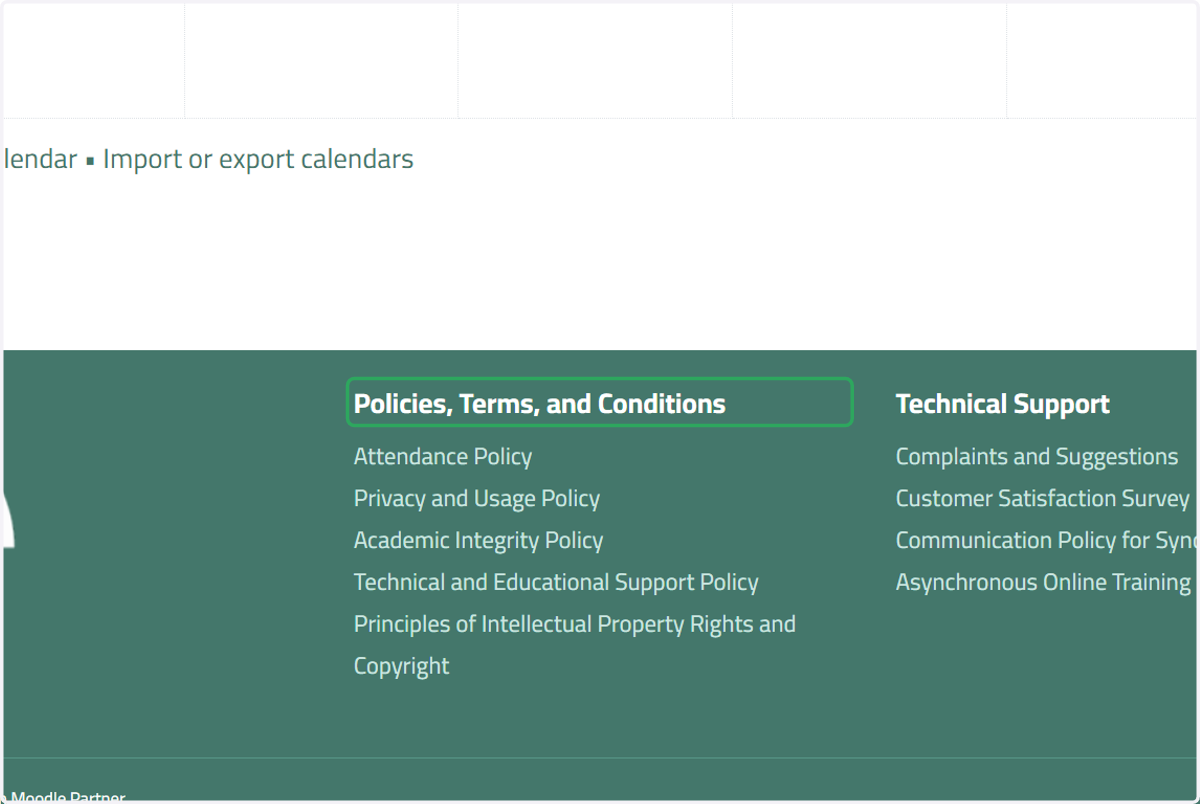The width and height of the screenshot is (1200, 804).
Task: Click the Technical Support heading
Action: click(1003, 404)
